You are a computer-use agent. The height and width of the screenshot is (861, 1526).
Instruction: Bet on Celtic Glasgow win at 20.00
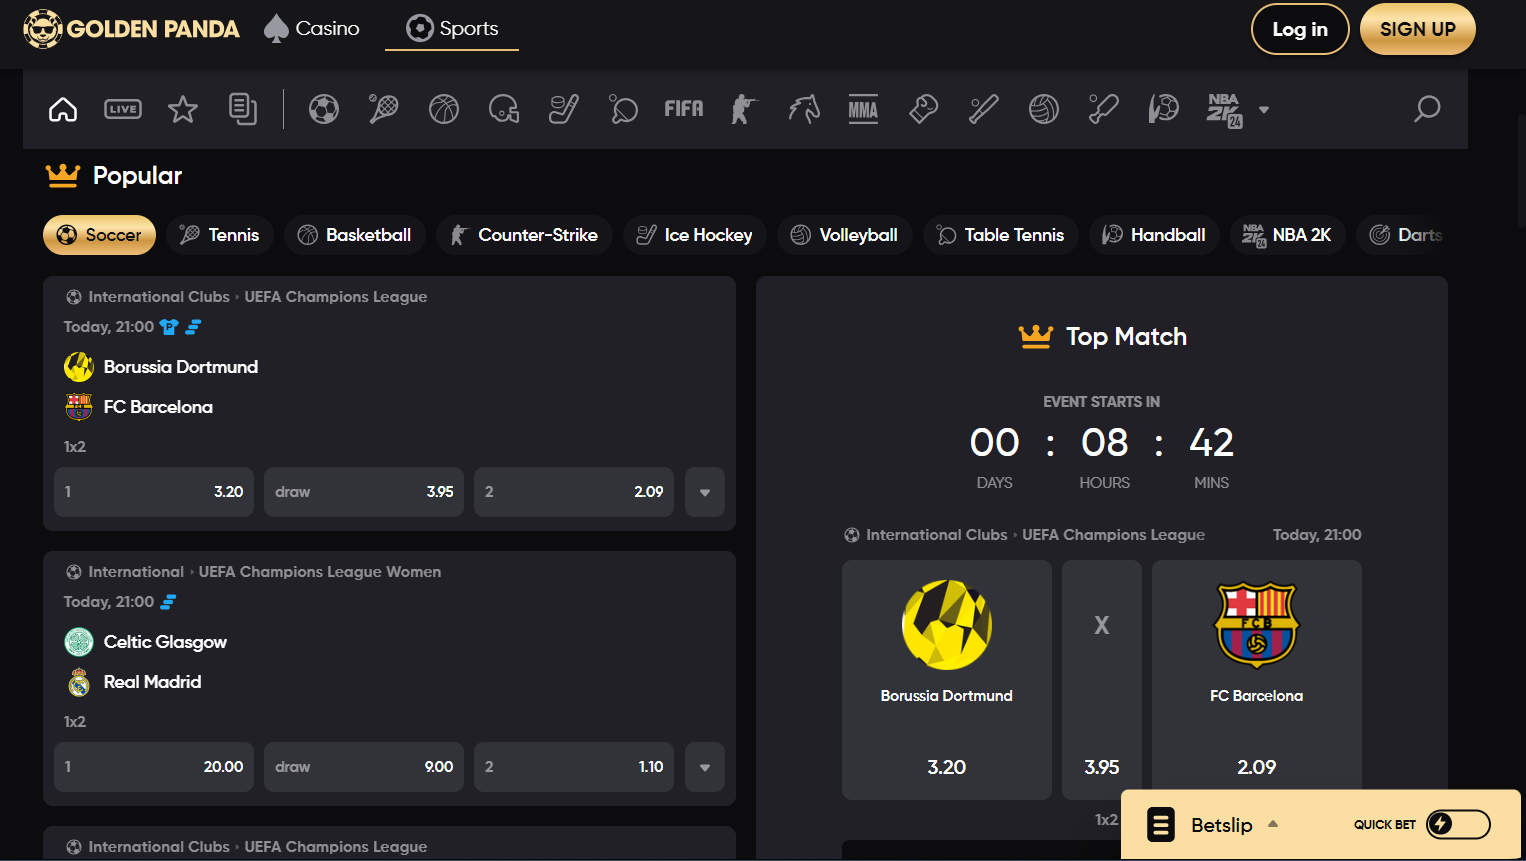154,767
